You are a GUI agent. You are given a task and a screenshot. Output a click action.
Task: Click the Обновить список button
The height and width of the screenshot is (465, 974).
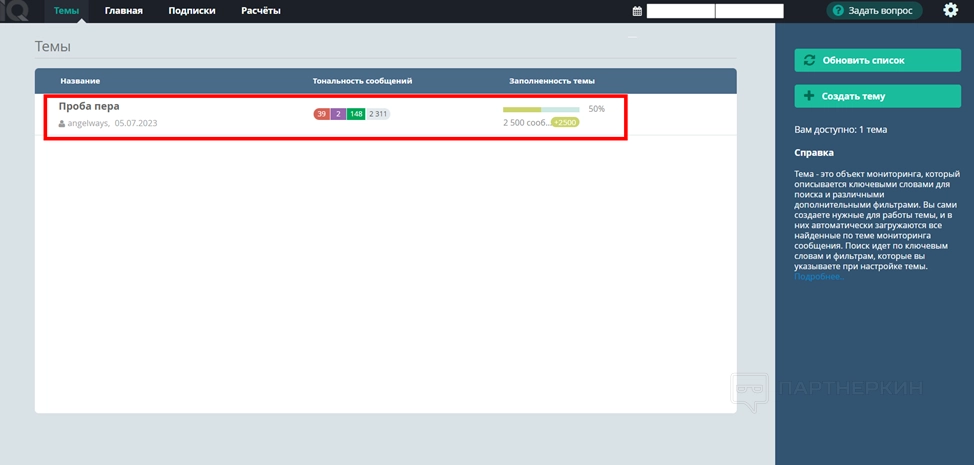pos(877,60)
